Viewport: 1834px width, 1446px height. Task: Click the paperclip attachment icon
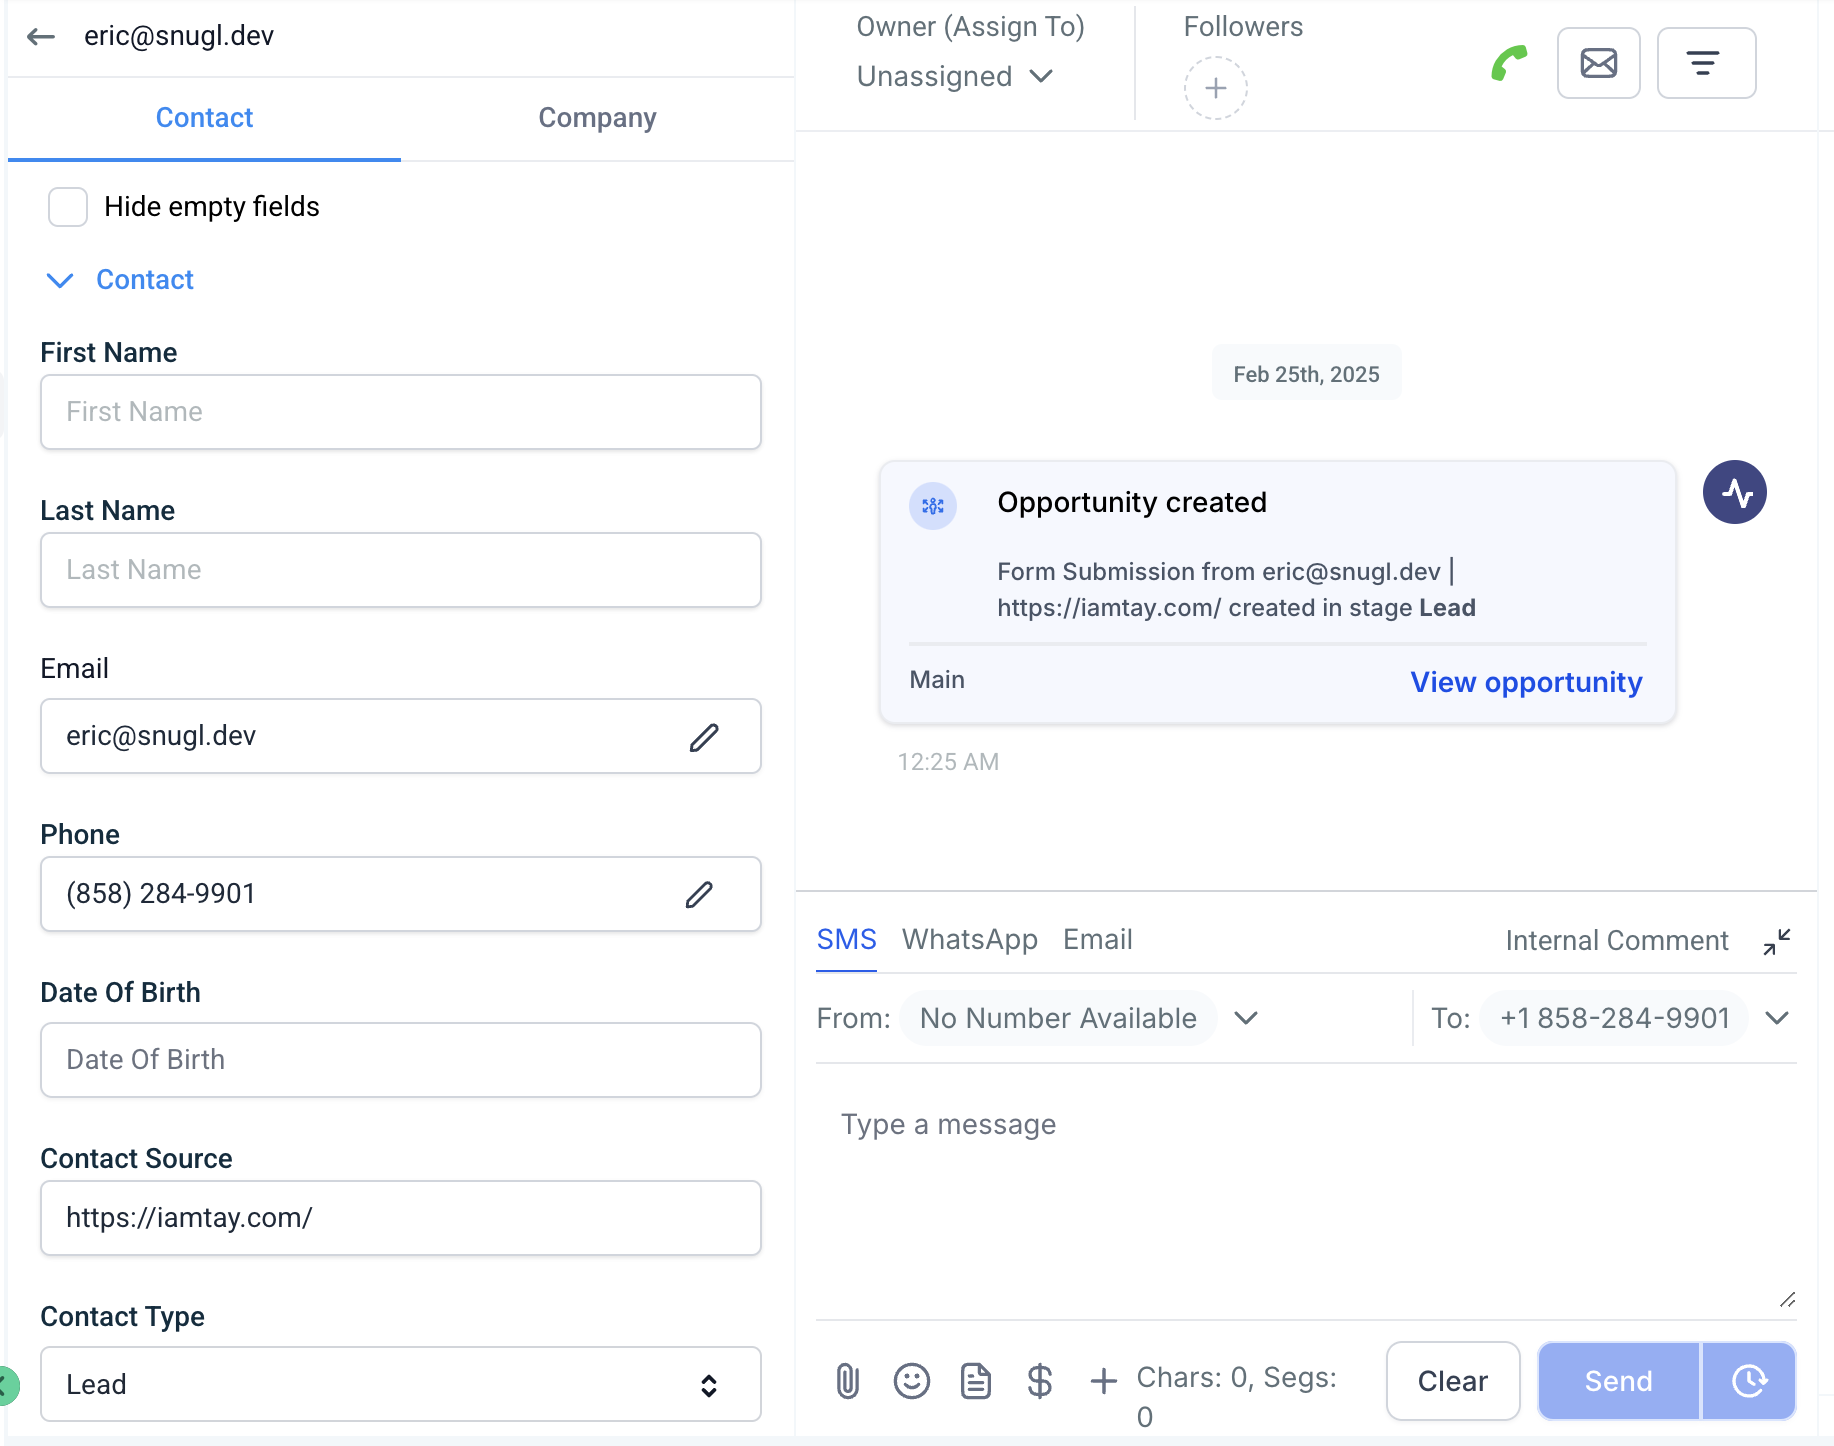tap(847, 1381)
